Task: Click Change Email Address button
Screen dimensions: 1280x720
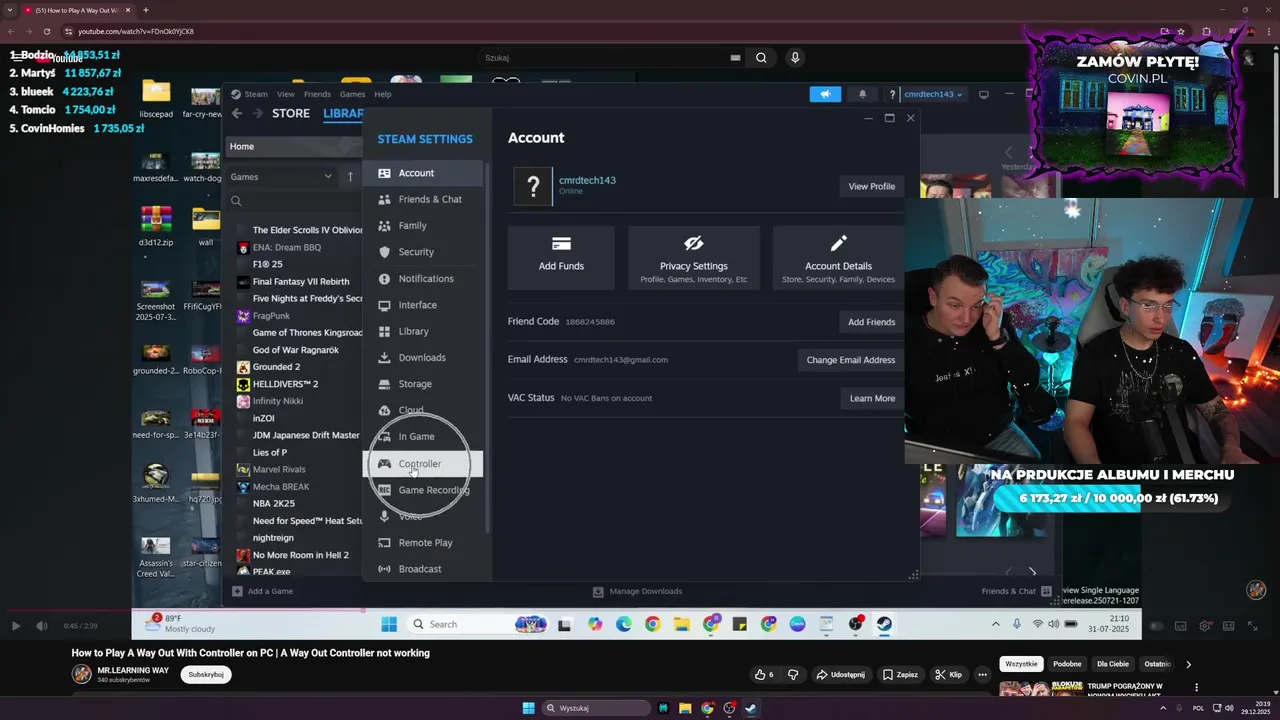Action: (851, 360)
